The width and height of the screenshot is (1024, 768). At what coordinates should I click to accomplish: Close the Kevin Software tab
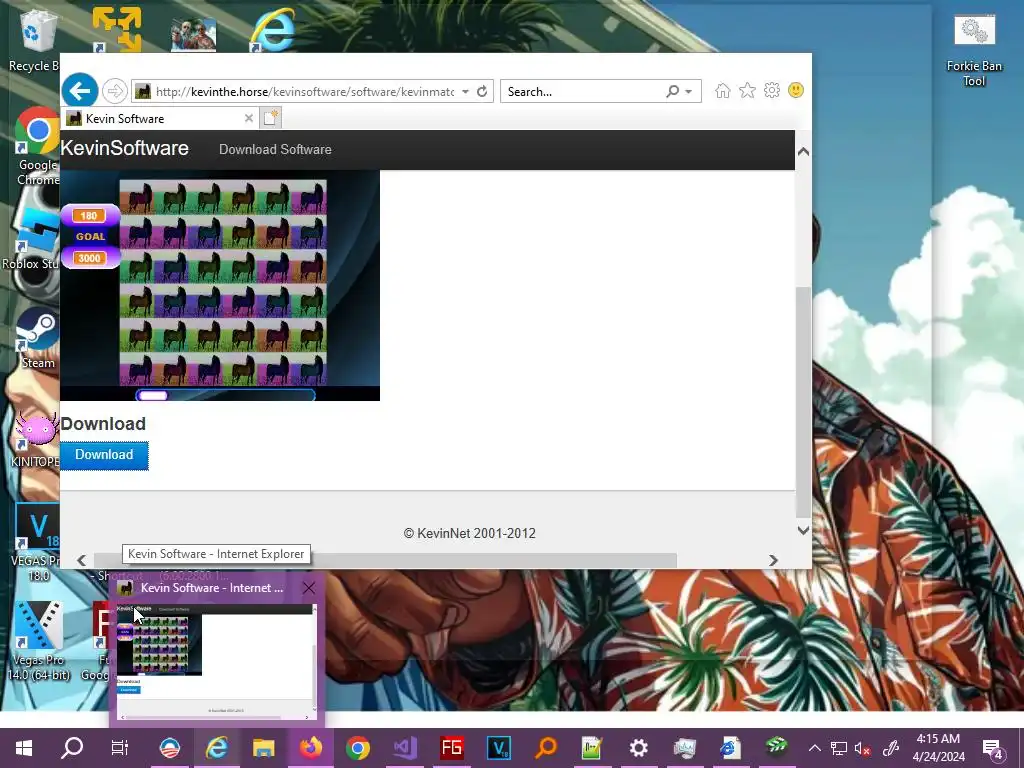coord(248,118)
